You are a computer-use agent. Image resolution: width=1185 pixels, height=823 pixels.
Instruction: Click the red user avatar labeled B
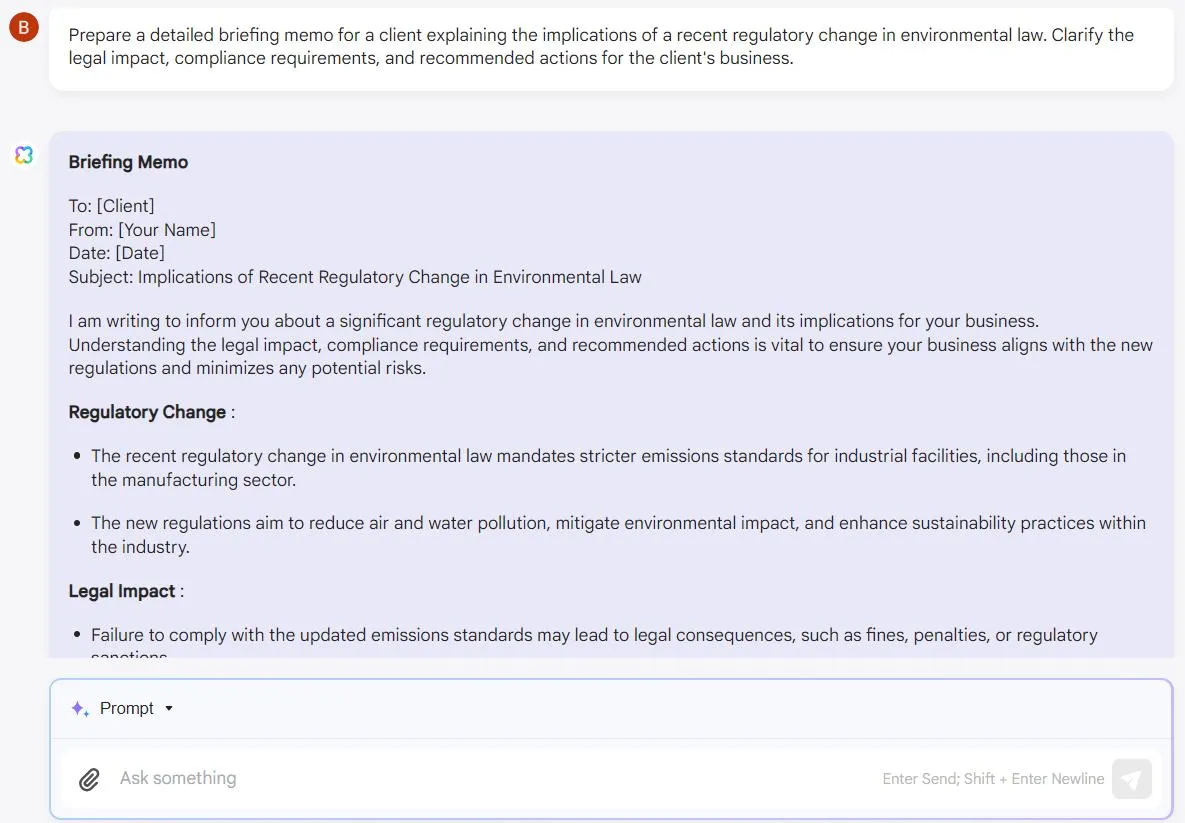click(23, 27)
